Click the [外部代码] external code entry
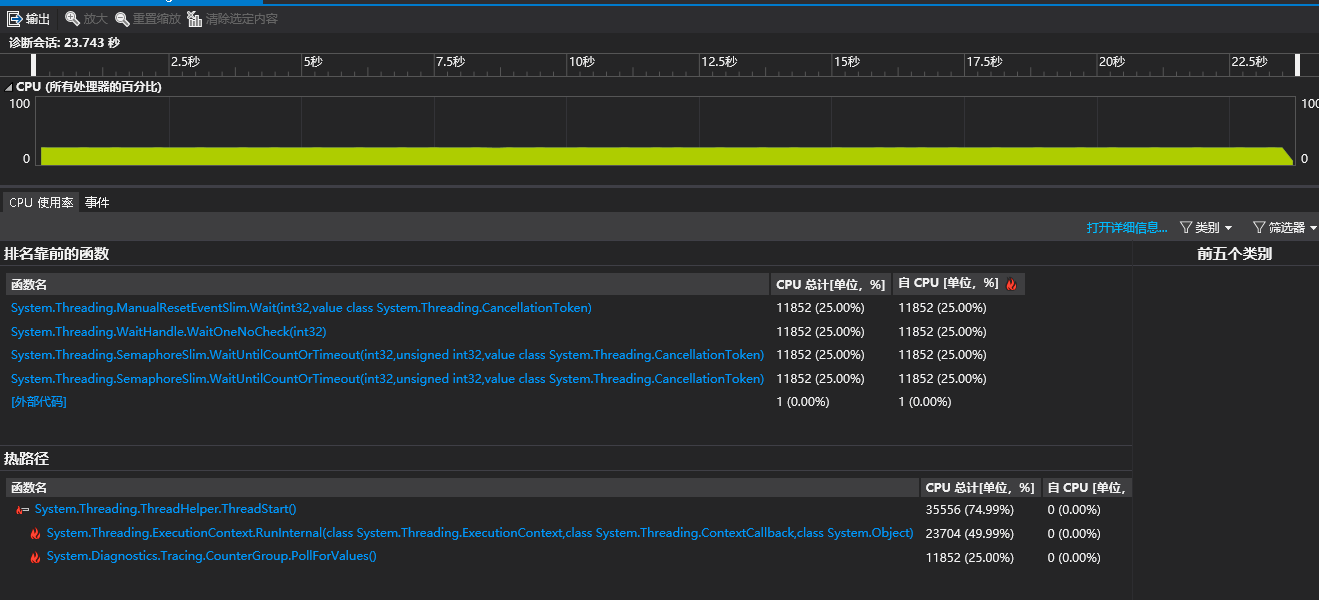The width and height of the screenshot is (1319, 600). click(x=39, y=402)
